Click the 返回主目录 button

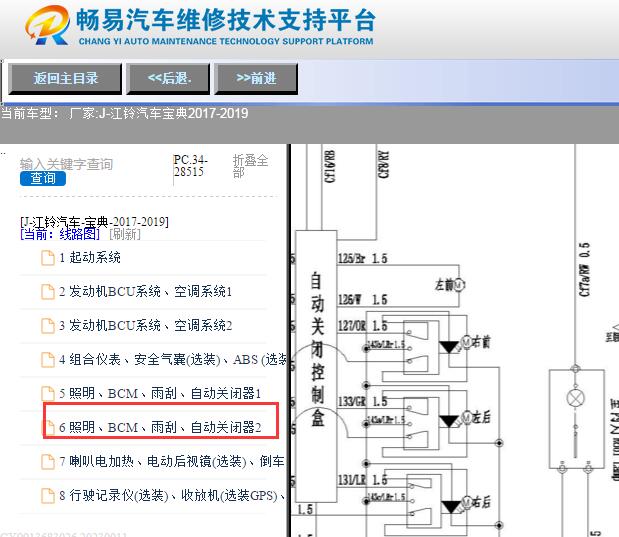(65, 79)
